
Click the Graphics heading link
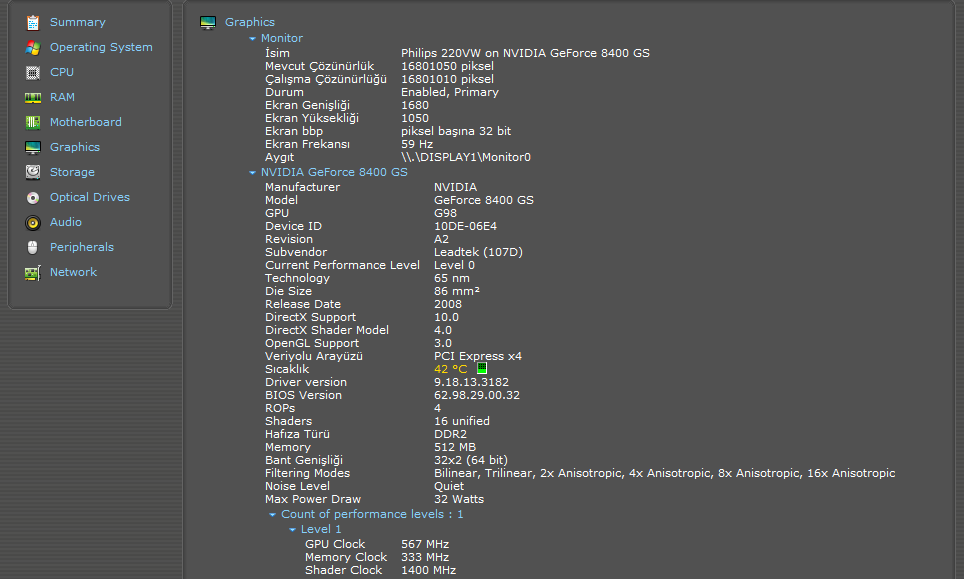click(x=250, y=22)
